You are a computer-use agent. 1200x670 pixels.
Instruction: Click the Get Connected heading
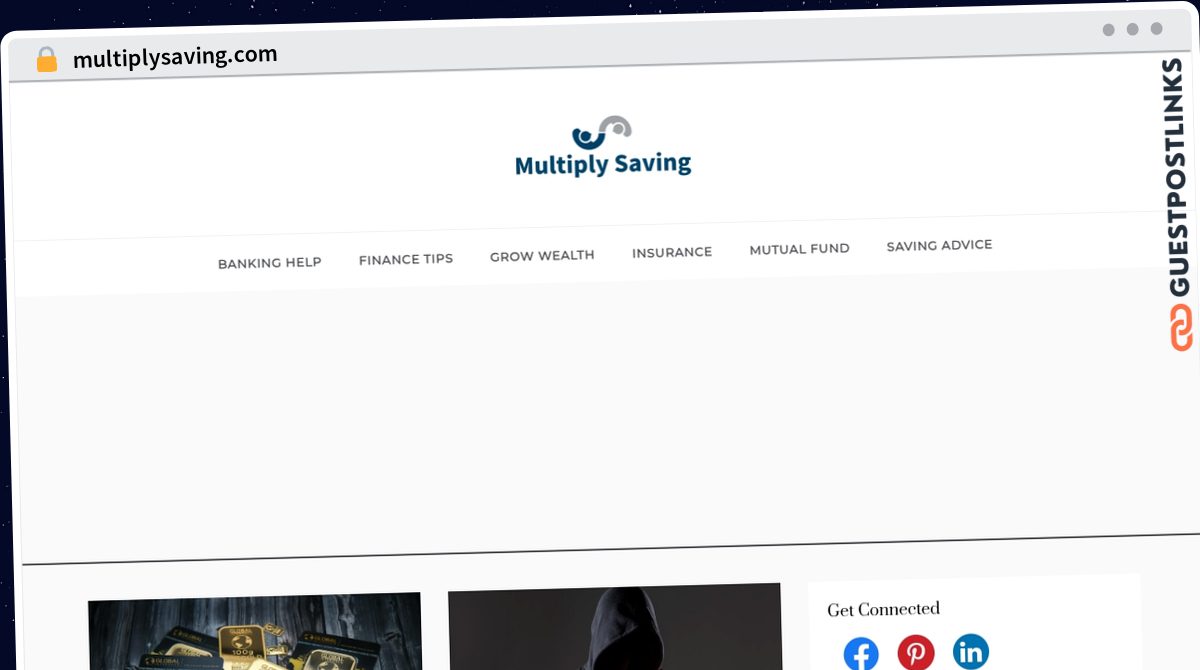(x=884, y=609)
